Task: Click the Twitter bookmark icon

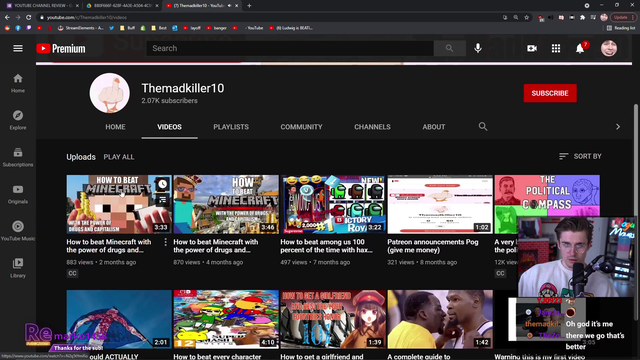Action: point(111,28)
